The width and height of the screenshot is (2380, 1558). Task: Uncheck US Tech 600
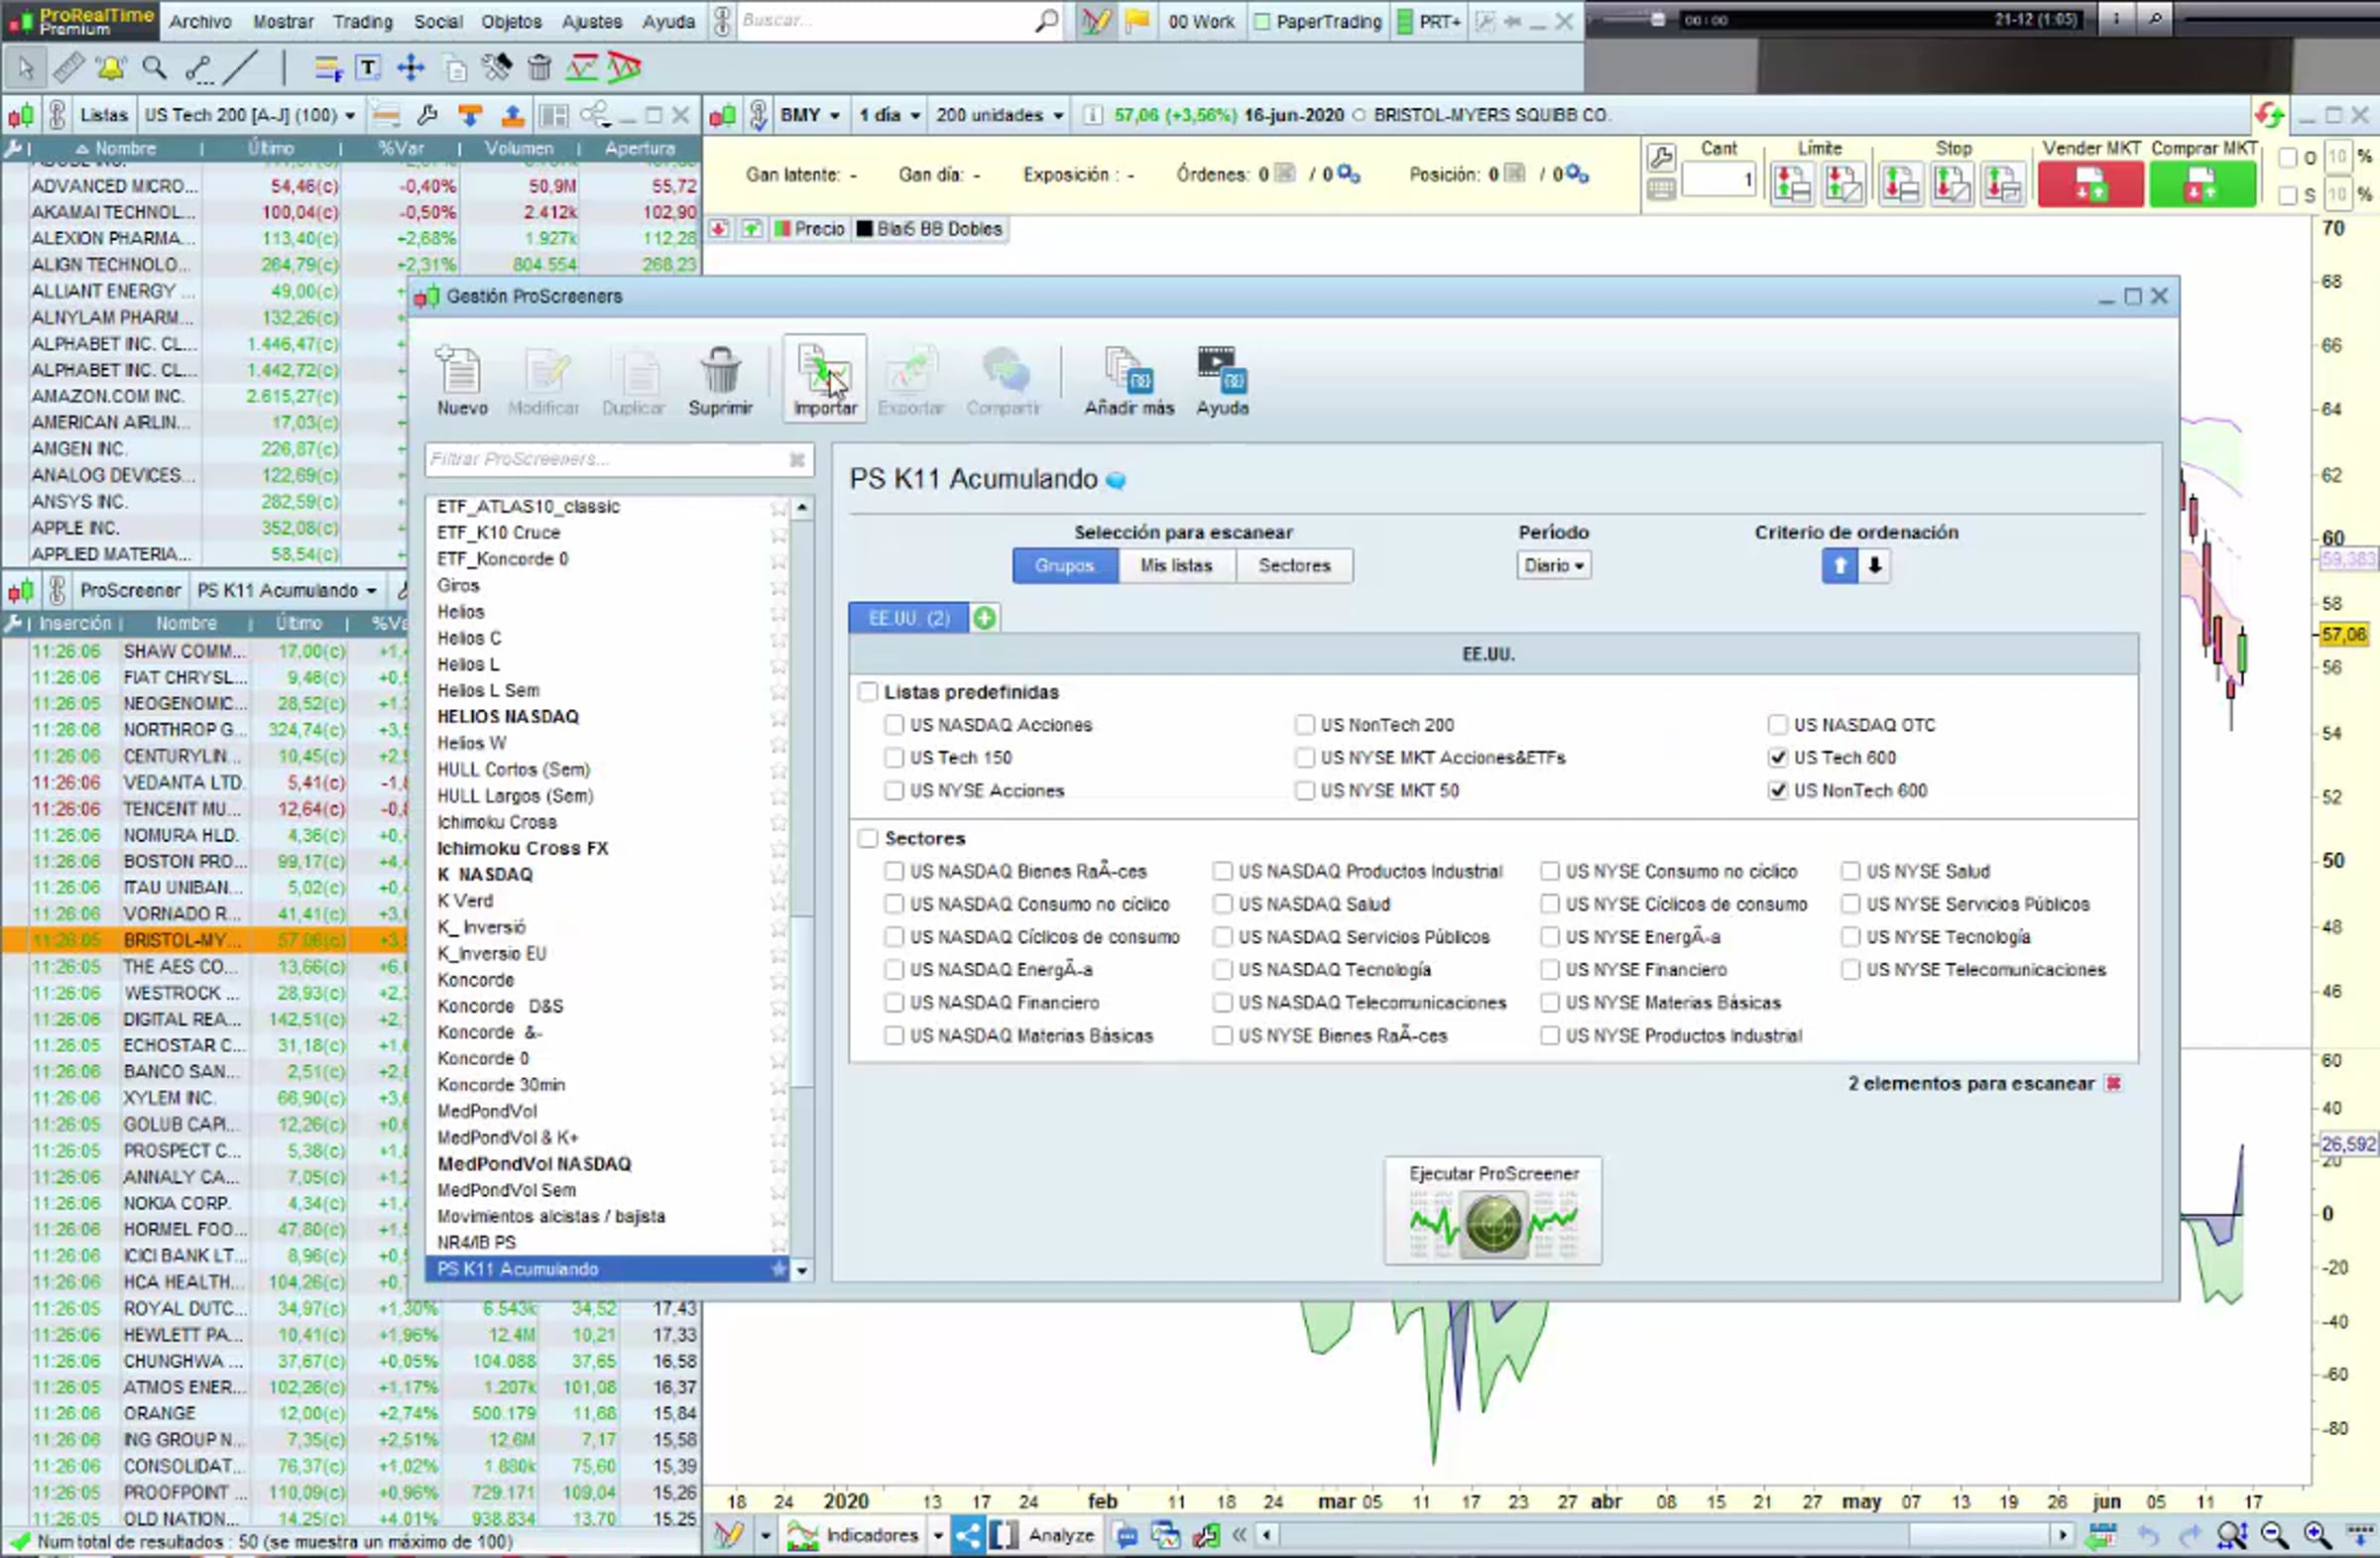point(1778,758)
